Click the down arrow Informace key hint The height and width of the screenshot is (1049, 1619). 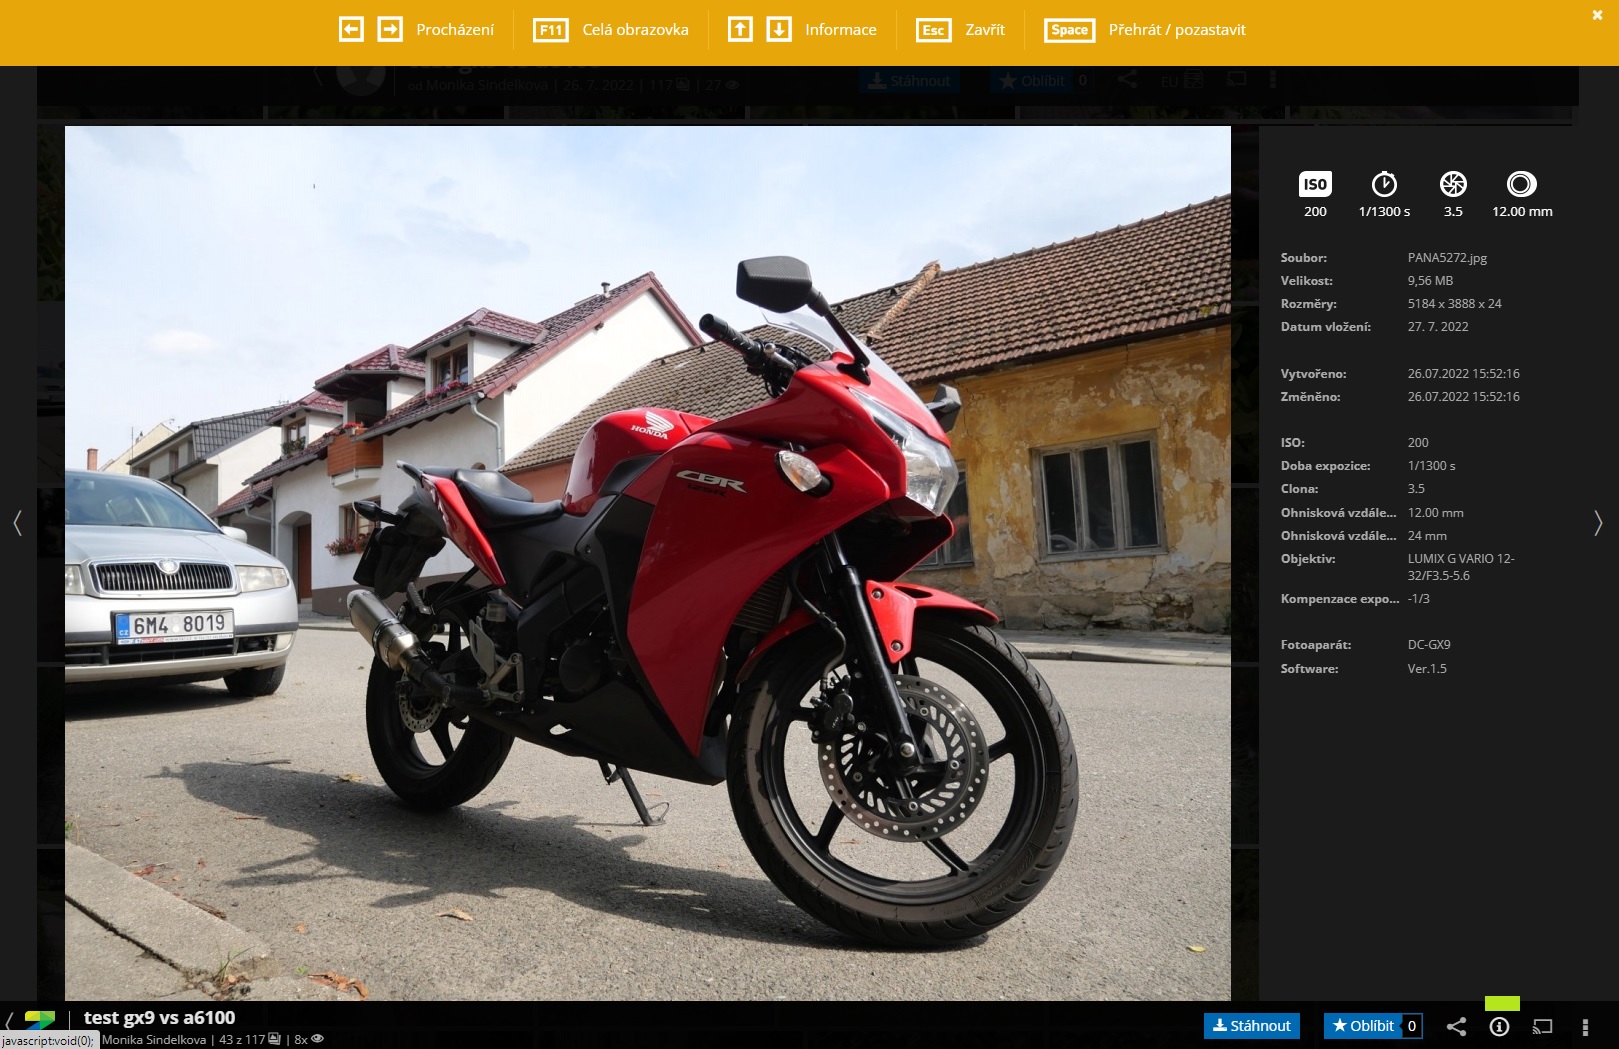point(779,30)
